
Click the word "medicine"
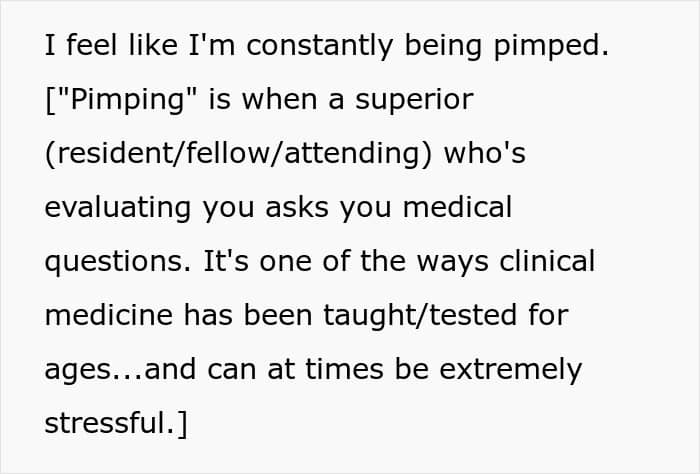[x=108, y=315]
